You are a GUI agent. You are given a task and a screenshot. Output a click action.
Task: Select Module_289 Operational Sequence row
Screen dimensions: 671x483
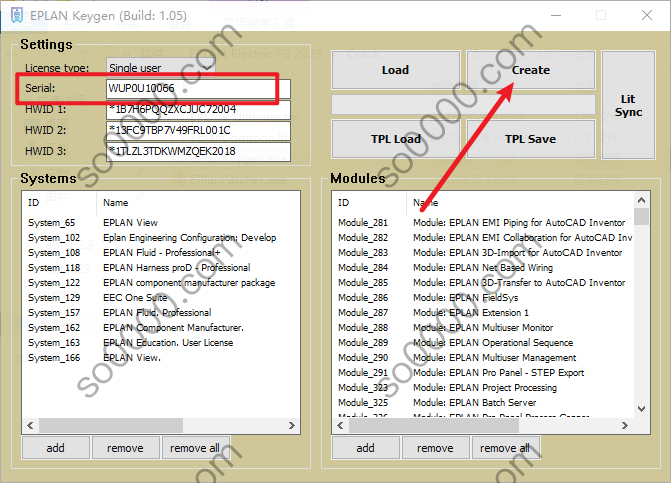point(484,342)
